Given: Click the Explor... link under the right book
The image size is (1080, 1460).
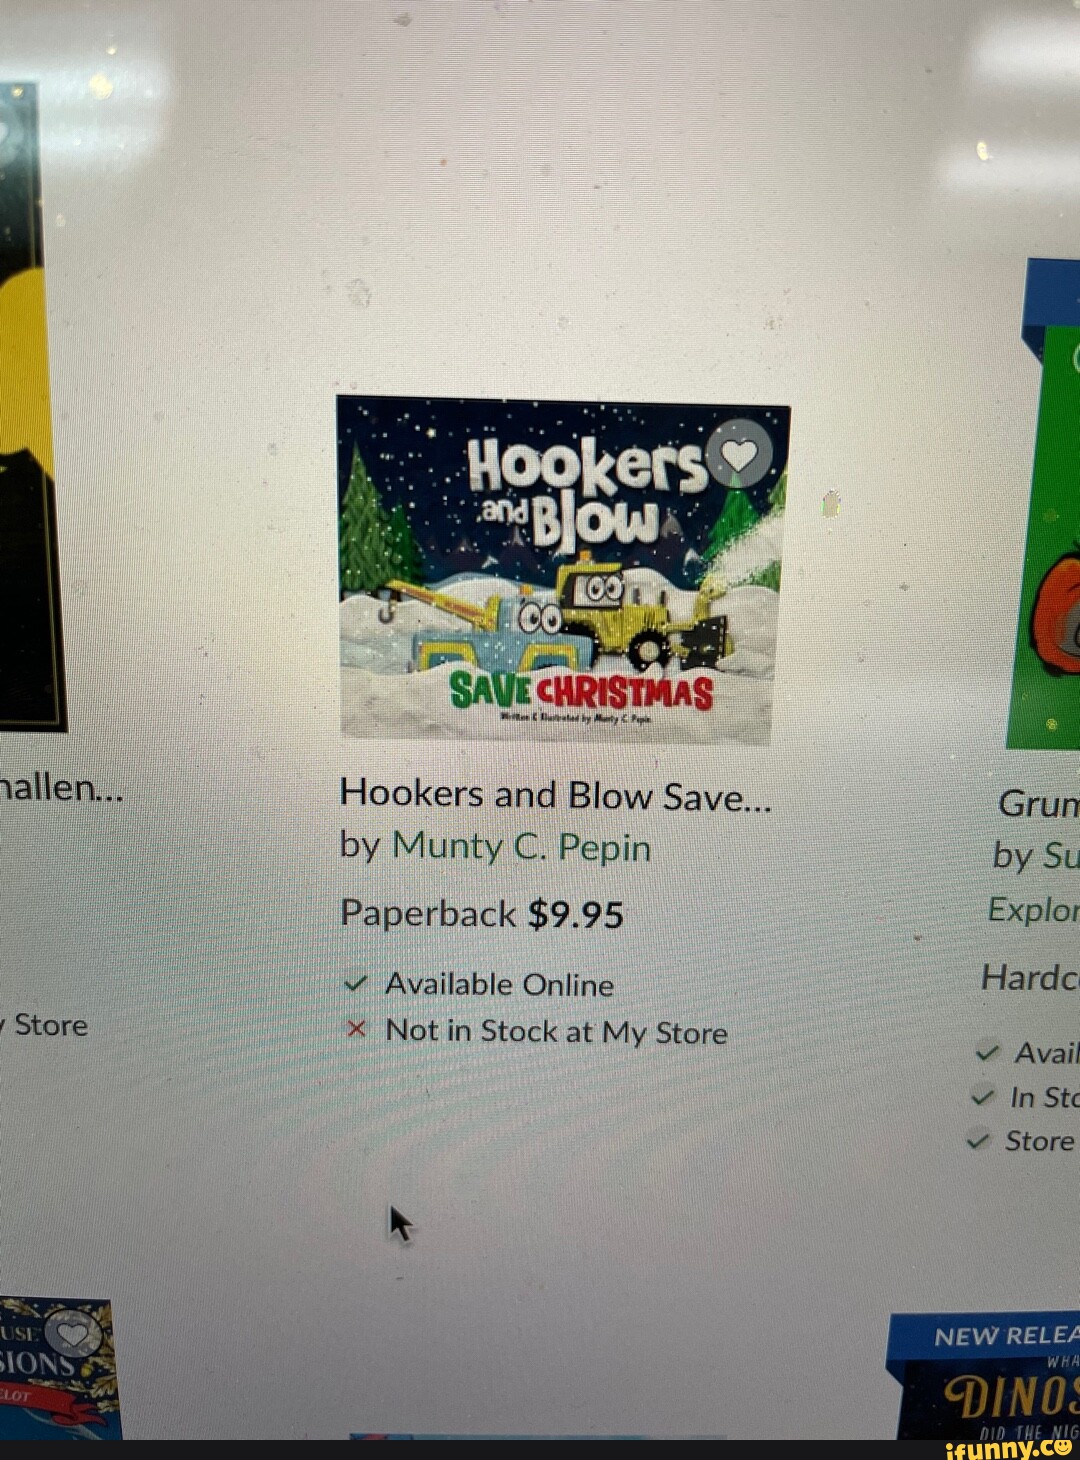Looking at the screenshot, I should tap(1034, 910).
